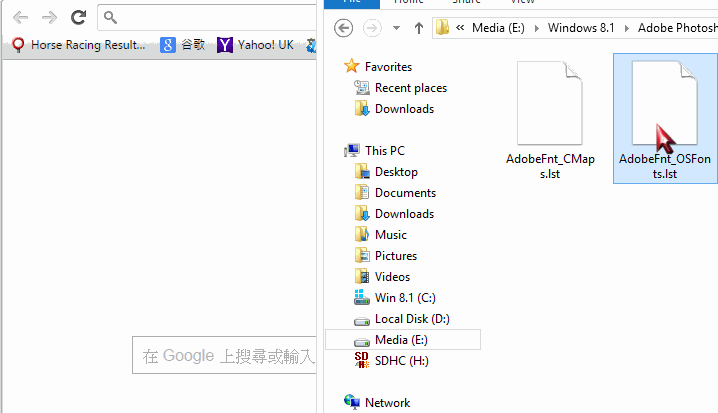Click the Documents folder icon
The image size is (718, 413).
pos(362,192)
